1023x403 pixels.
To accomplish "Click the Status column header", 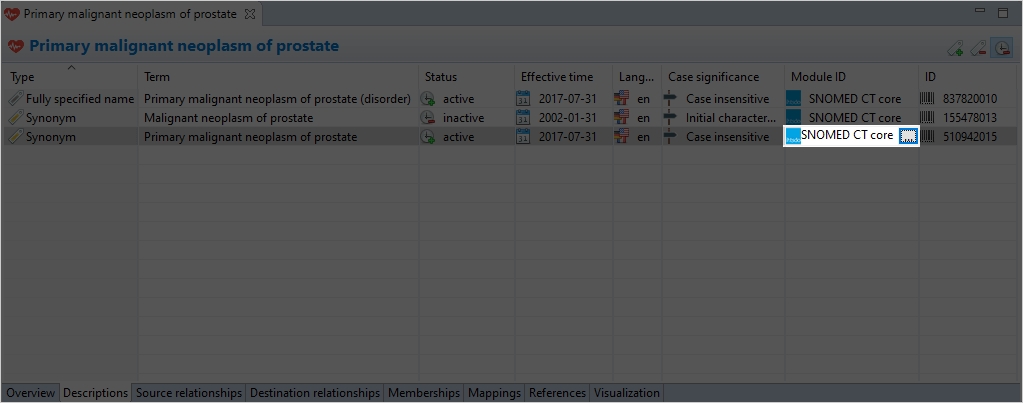I will 440,77.
